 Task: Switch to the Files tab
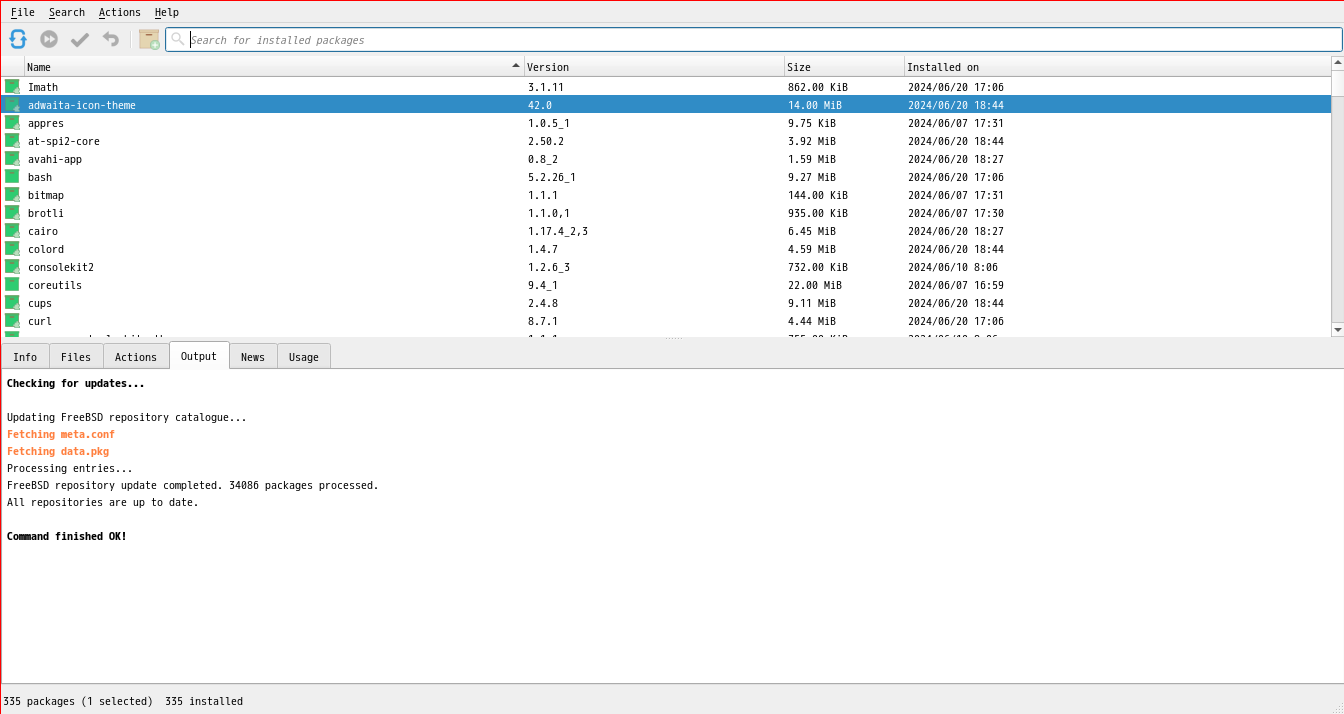[76, 357]
